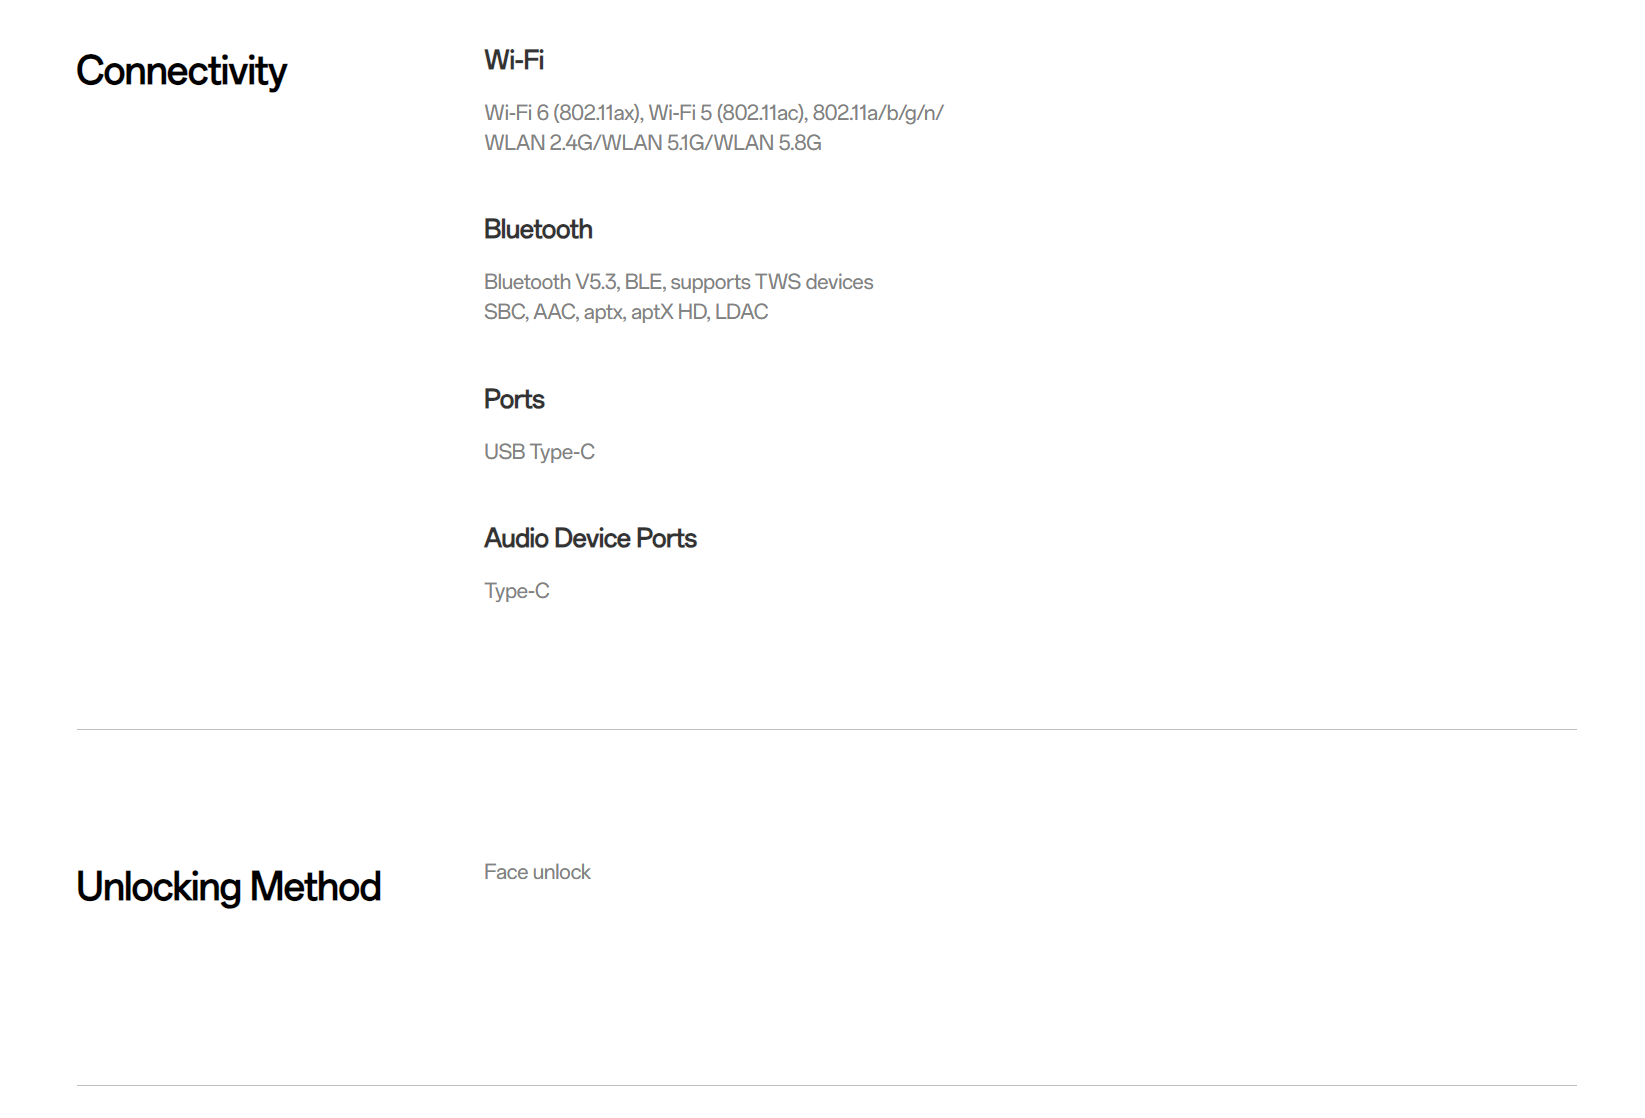Click the Type-C value under Audio Device Ports
This screenshot has height=1118, width=1645.
516,591
